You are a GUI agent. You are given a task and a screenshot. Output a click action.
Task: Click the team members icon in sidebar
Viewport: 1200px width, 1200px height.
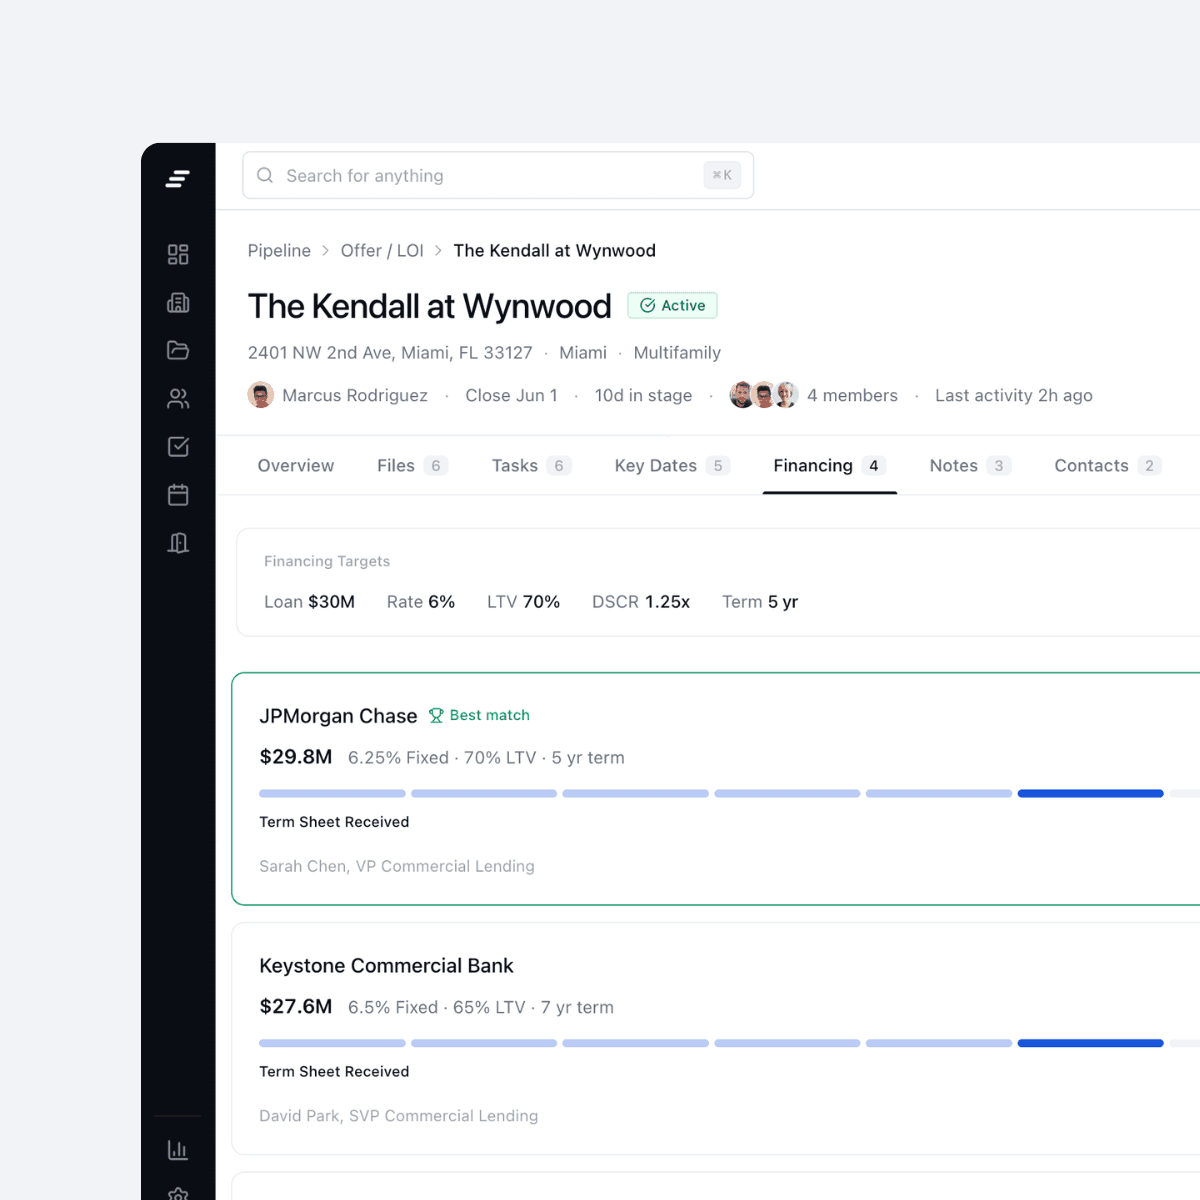pyautogui.click(x=178, y=398)
